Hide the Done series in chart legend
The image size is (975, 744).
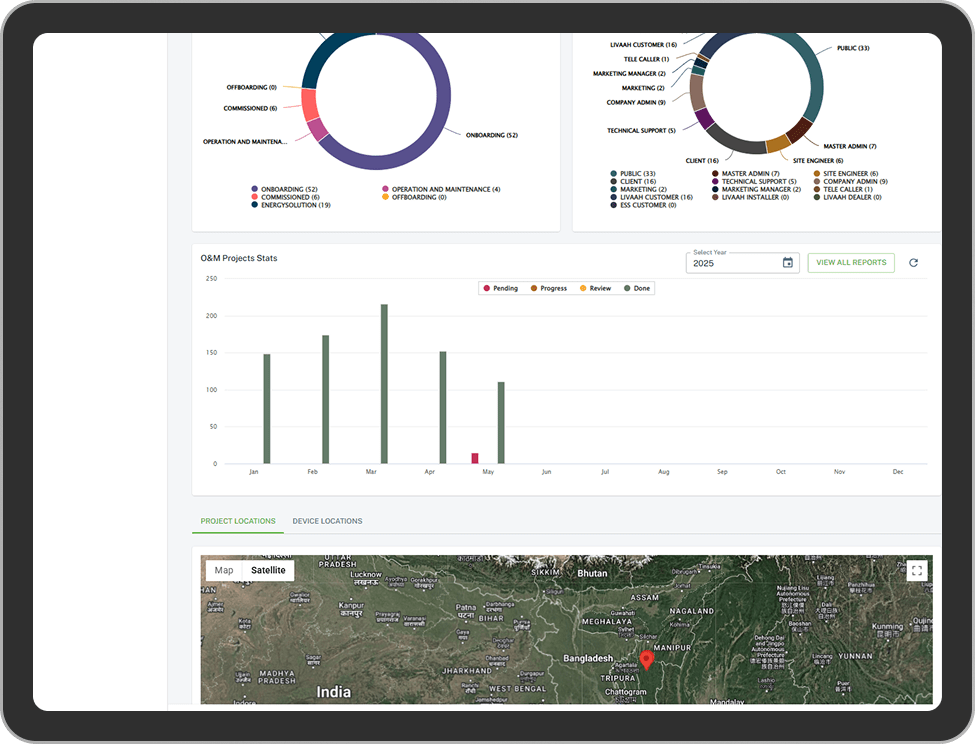(x=636, y=288)
